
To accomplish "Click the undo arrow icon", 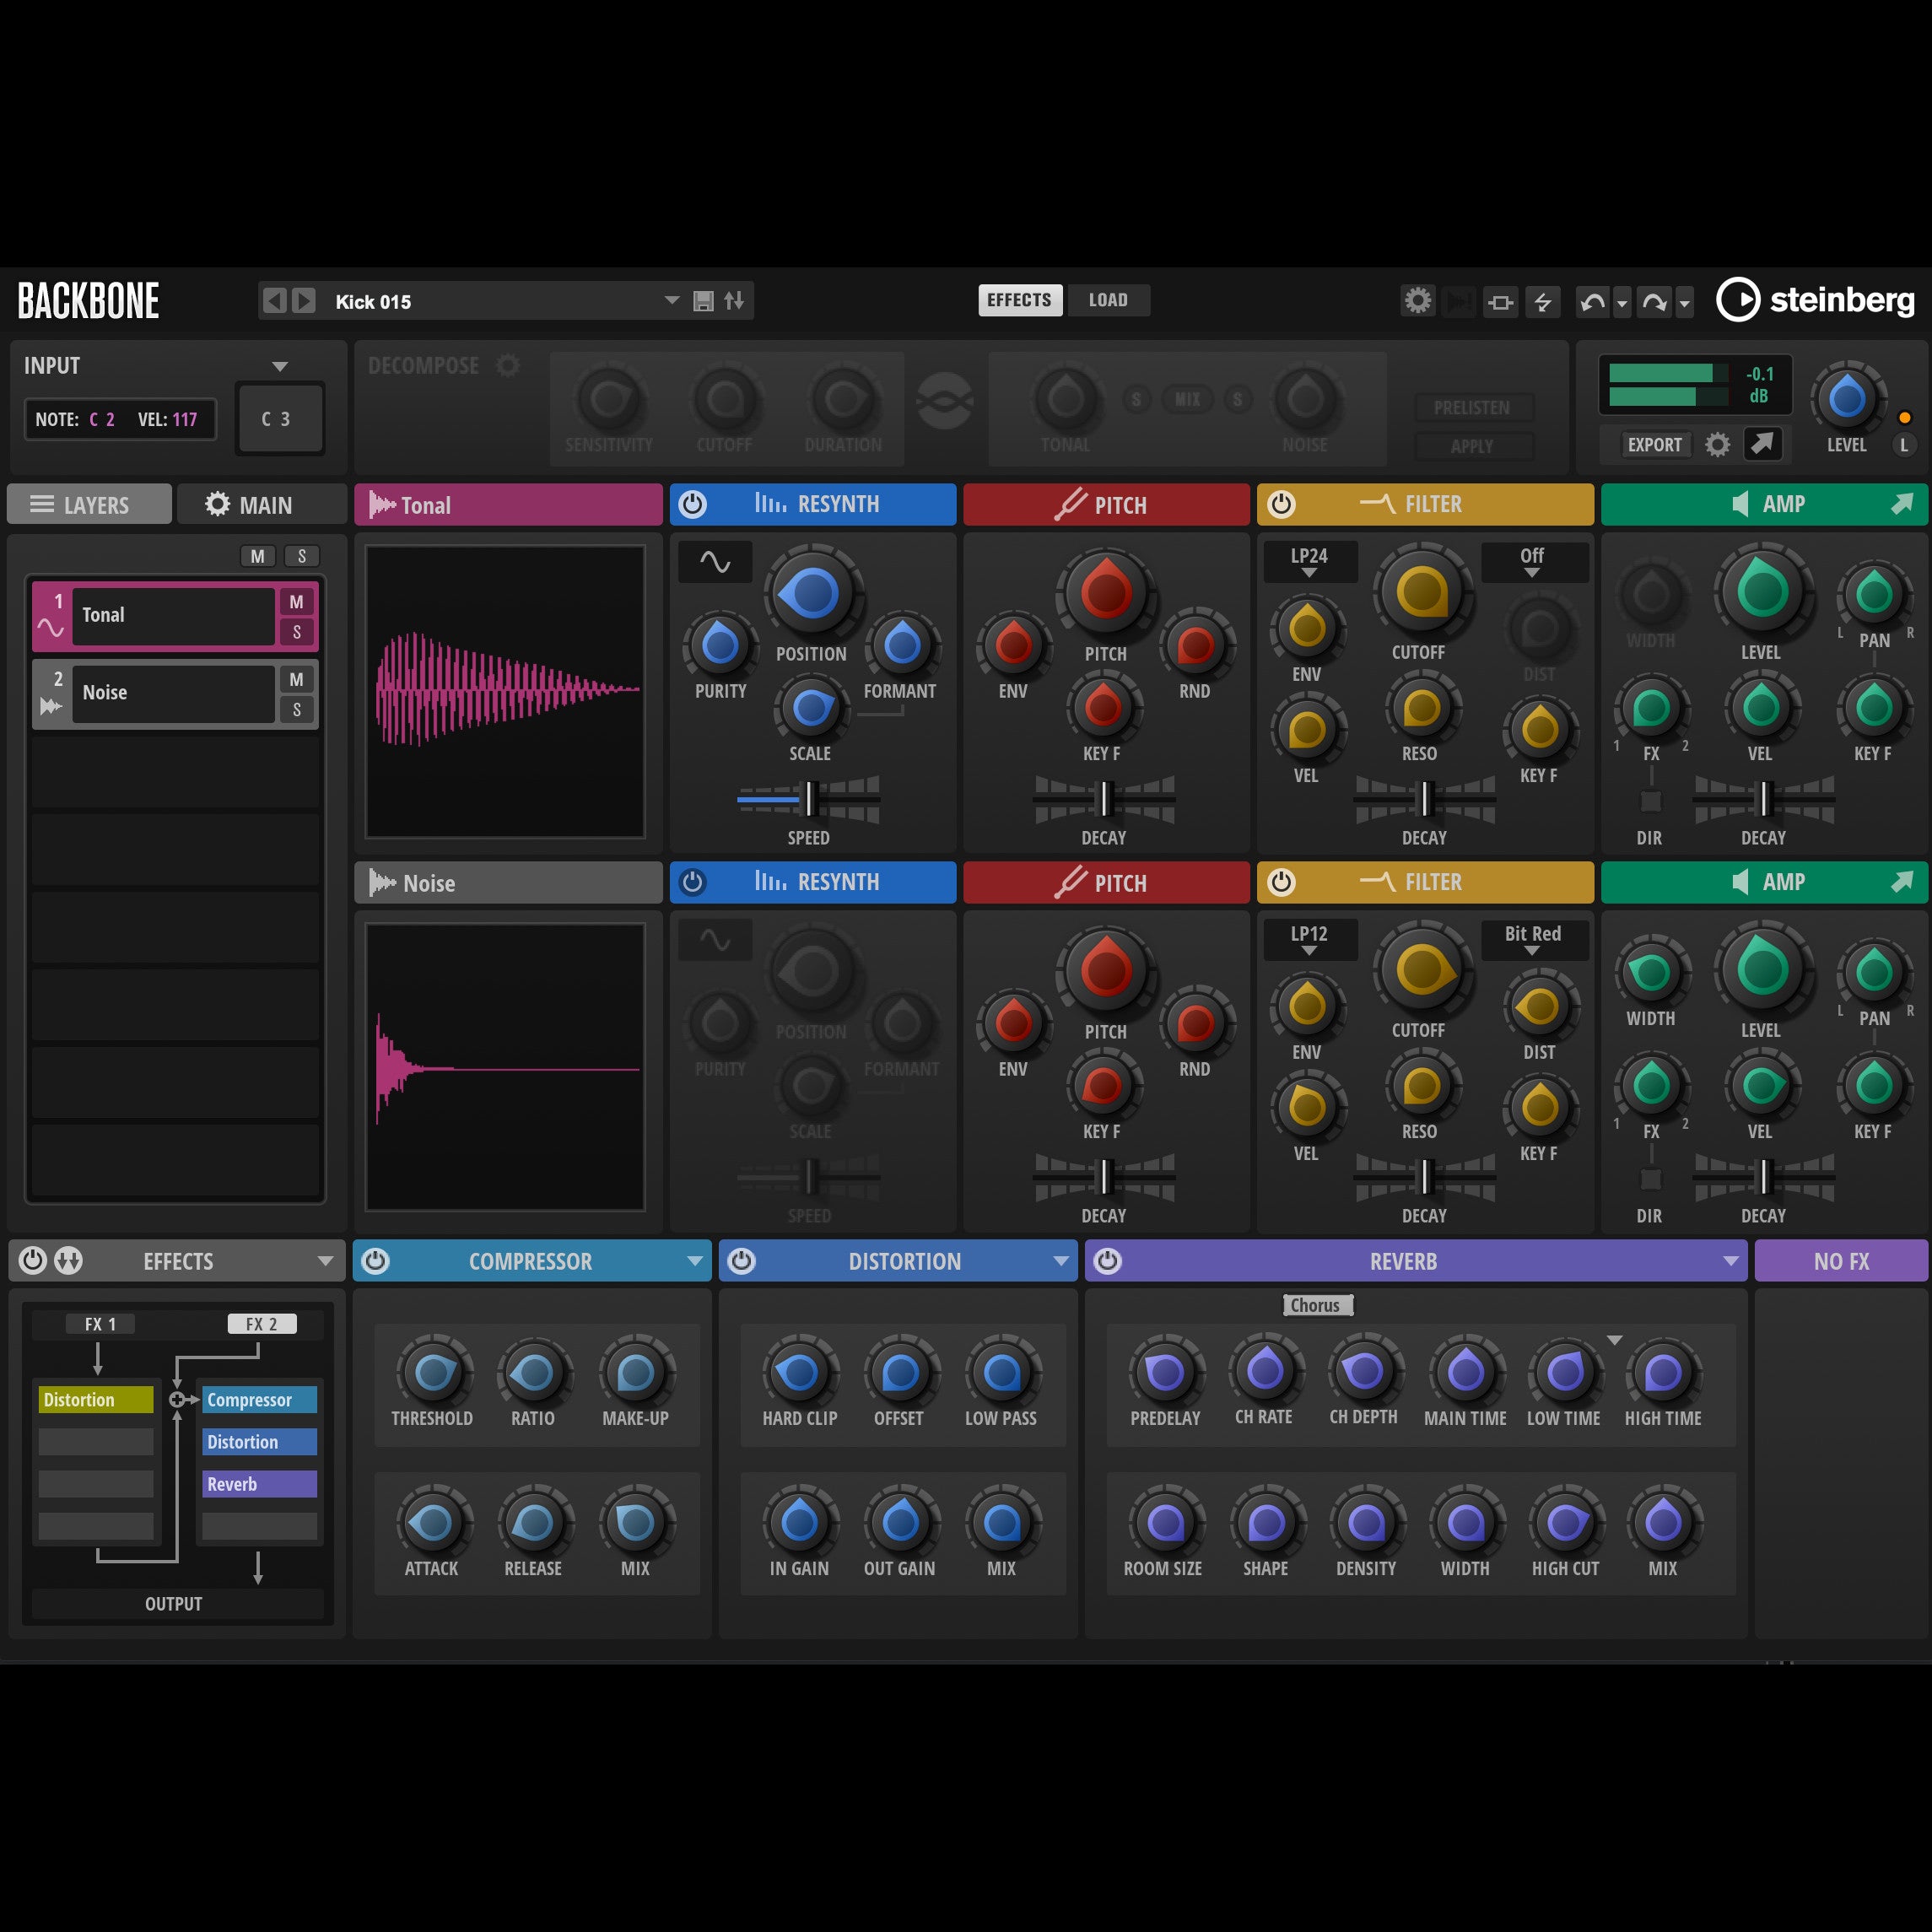I will [1593, 301].
